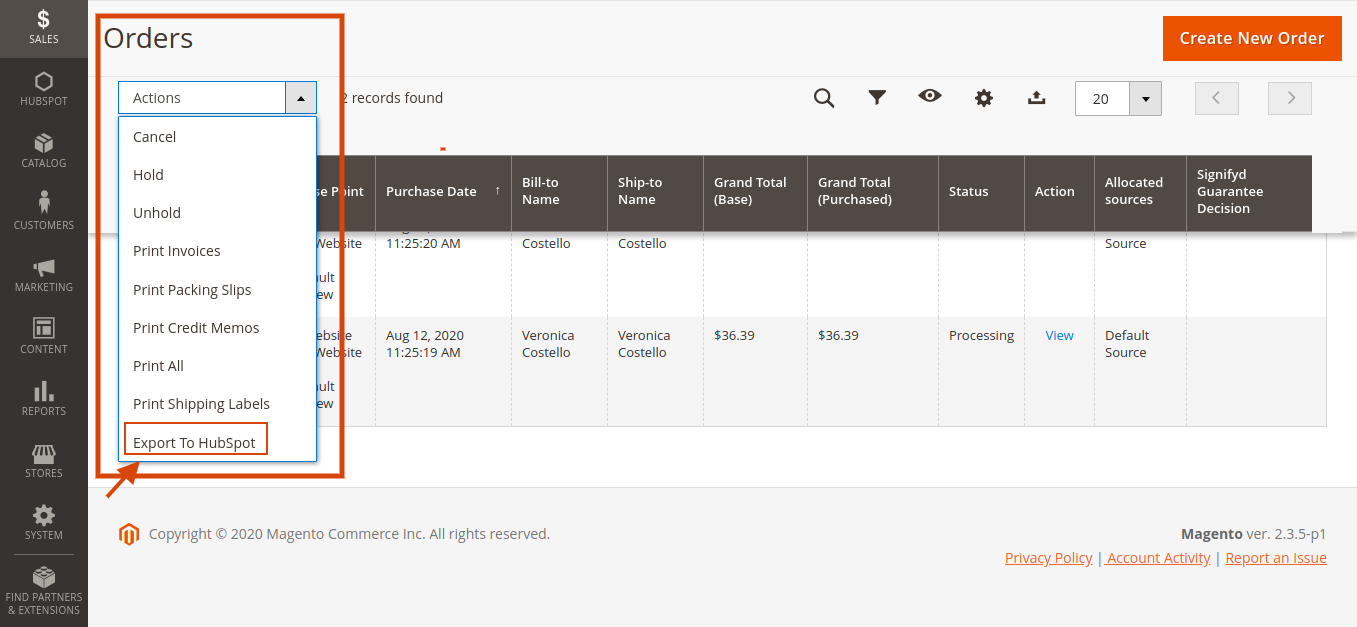Image resolution: width=1357 pixels, height=627 pixels.
Task: Click the Allocated sources column header
Action: (x=1140, y=192)
